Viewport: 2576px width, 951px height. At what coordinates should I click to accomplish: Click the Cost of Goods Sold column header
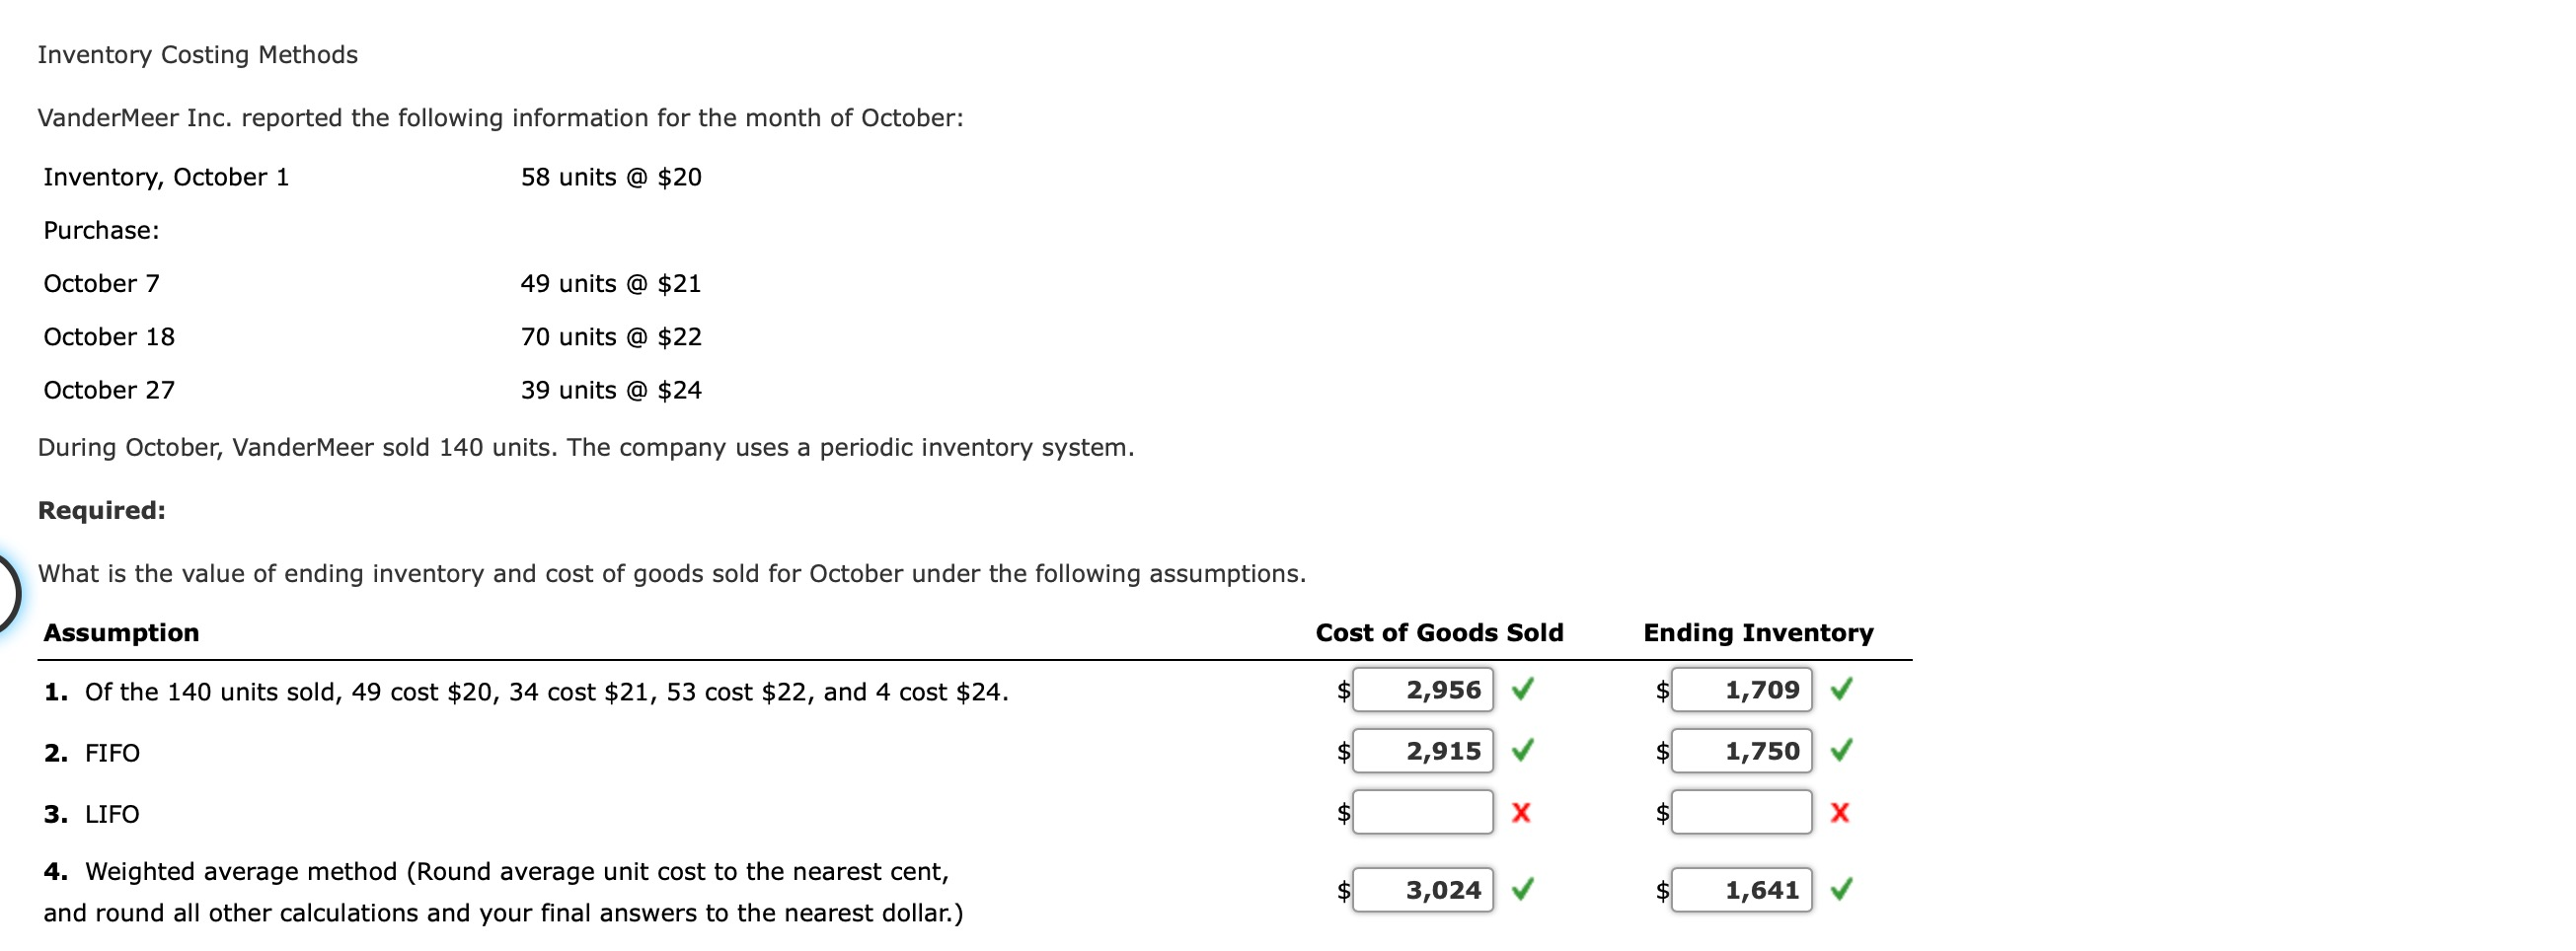coord(1440,632)
